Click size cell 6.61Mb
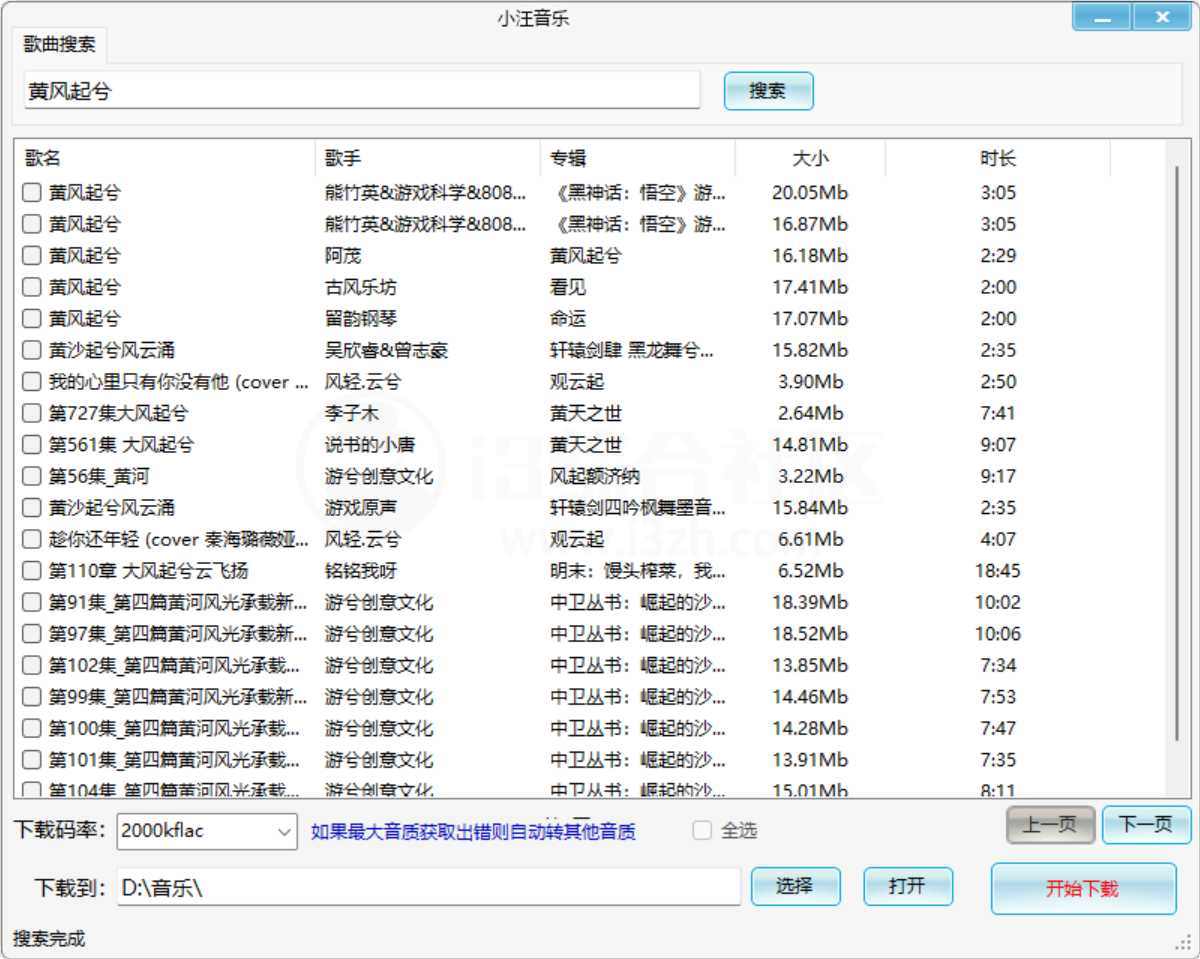The image size is (1200, 959). (x=810, y=539)
